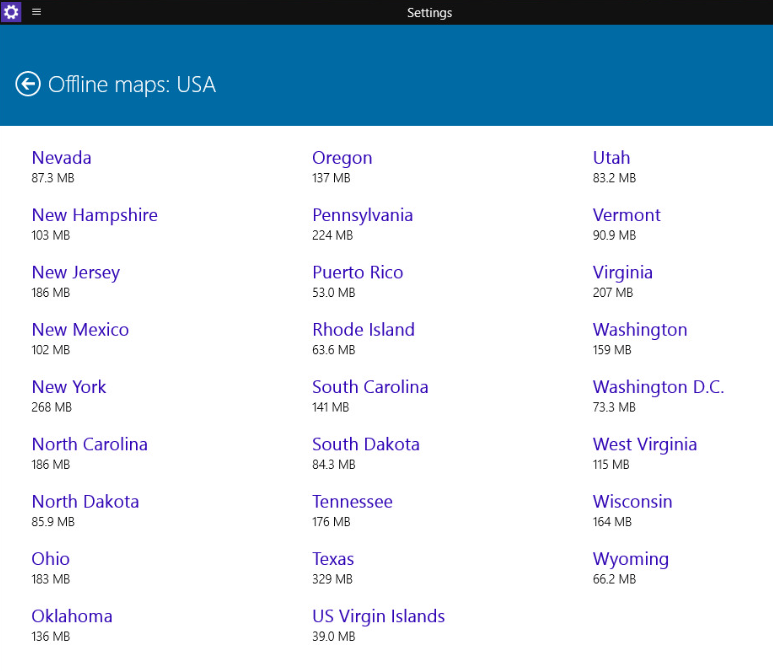Image resolution: width=773 pixels, height=671 pixels.
Task: Select the Puerto Rico map
Action: tap(358, 272)
